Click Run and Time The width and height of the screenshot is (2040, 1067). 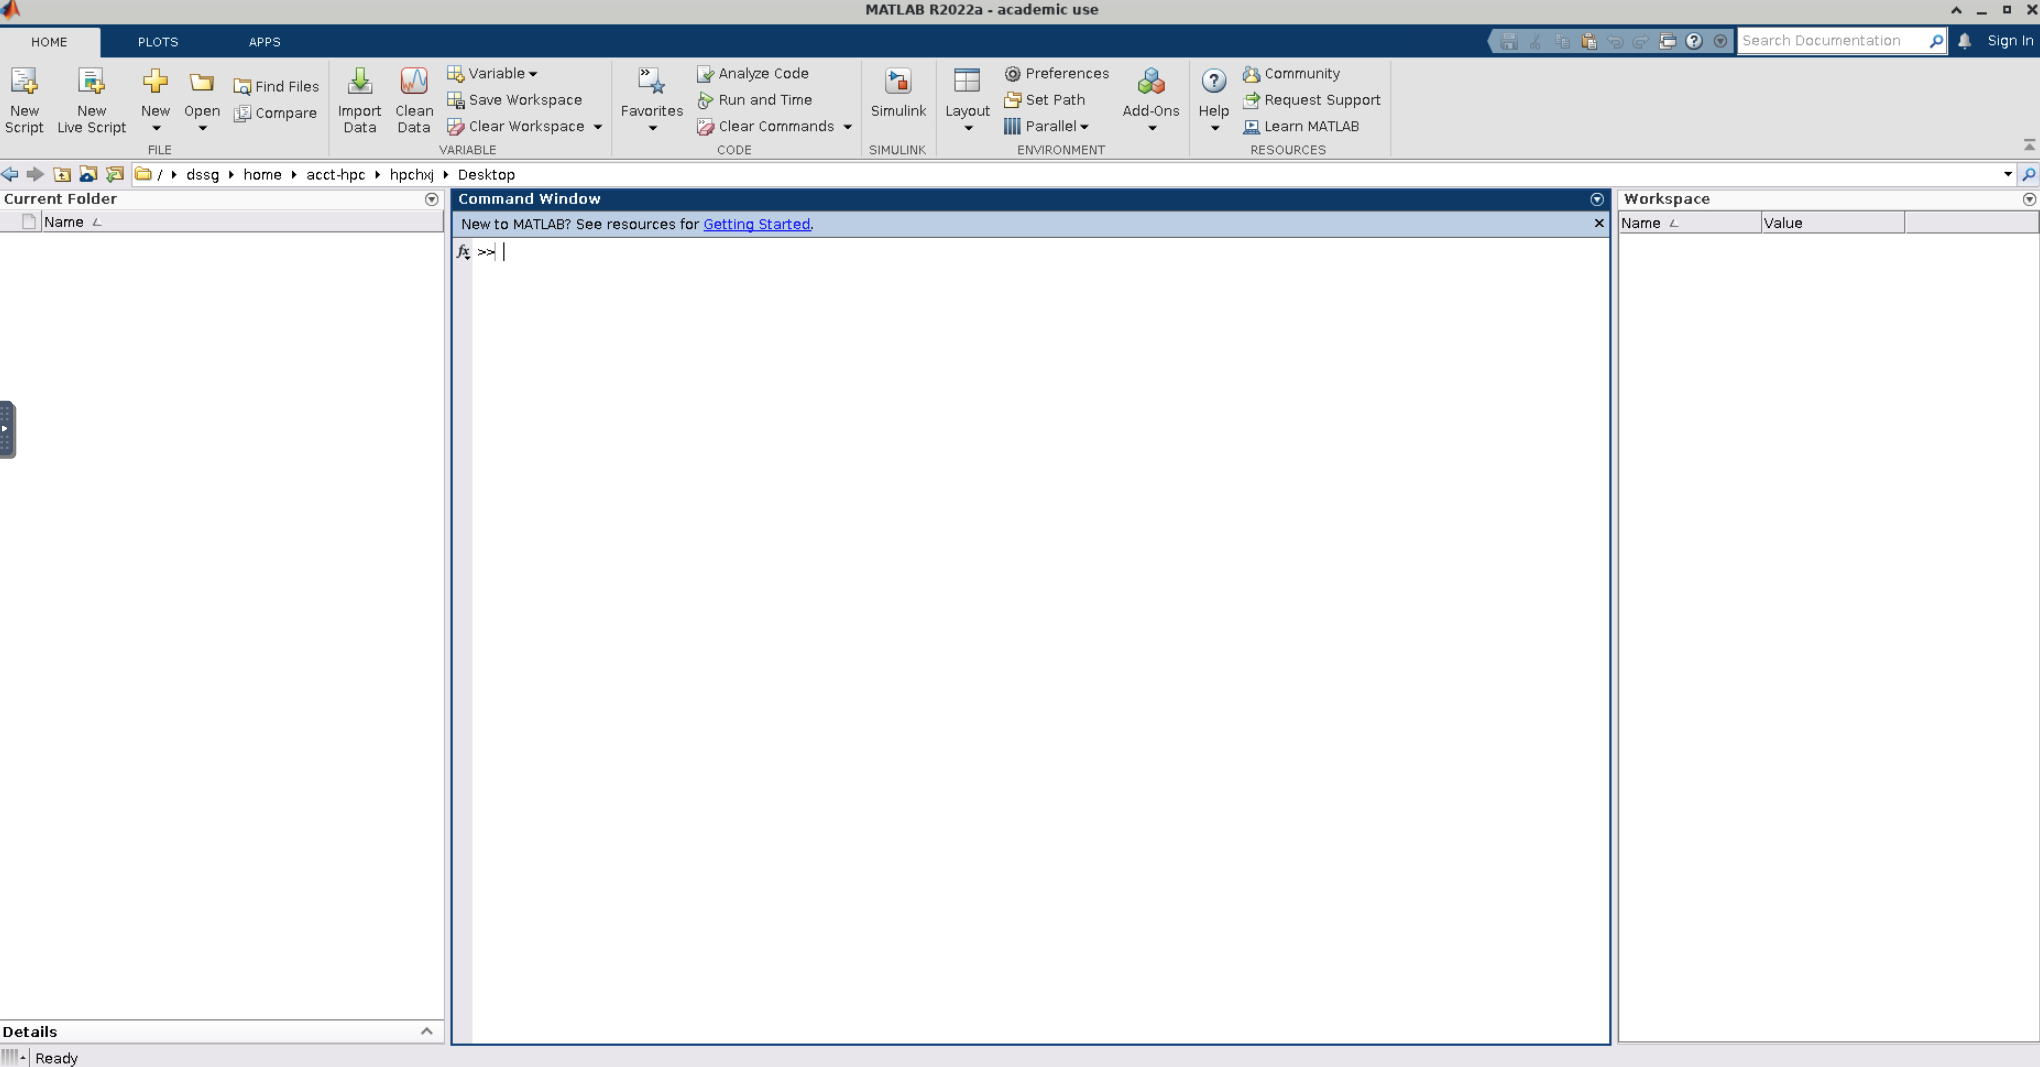tap(755, 100)
